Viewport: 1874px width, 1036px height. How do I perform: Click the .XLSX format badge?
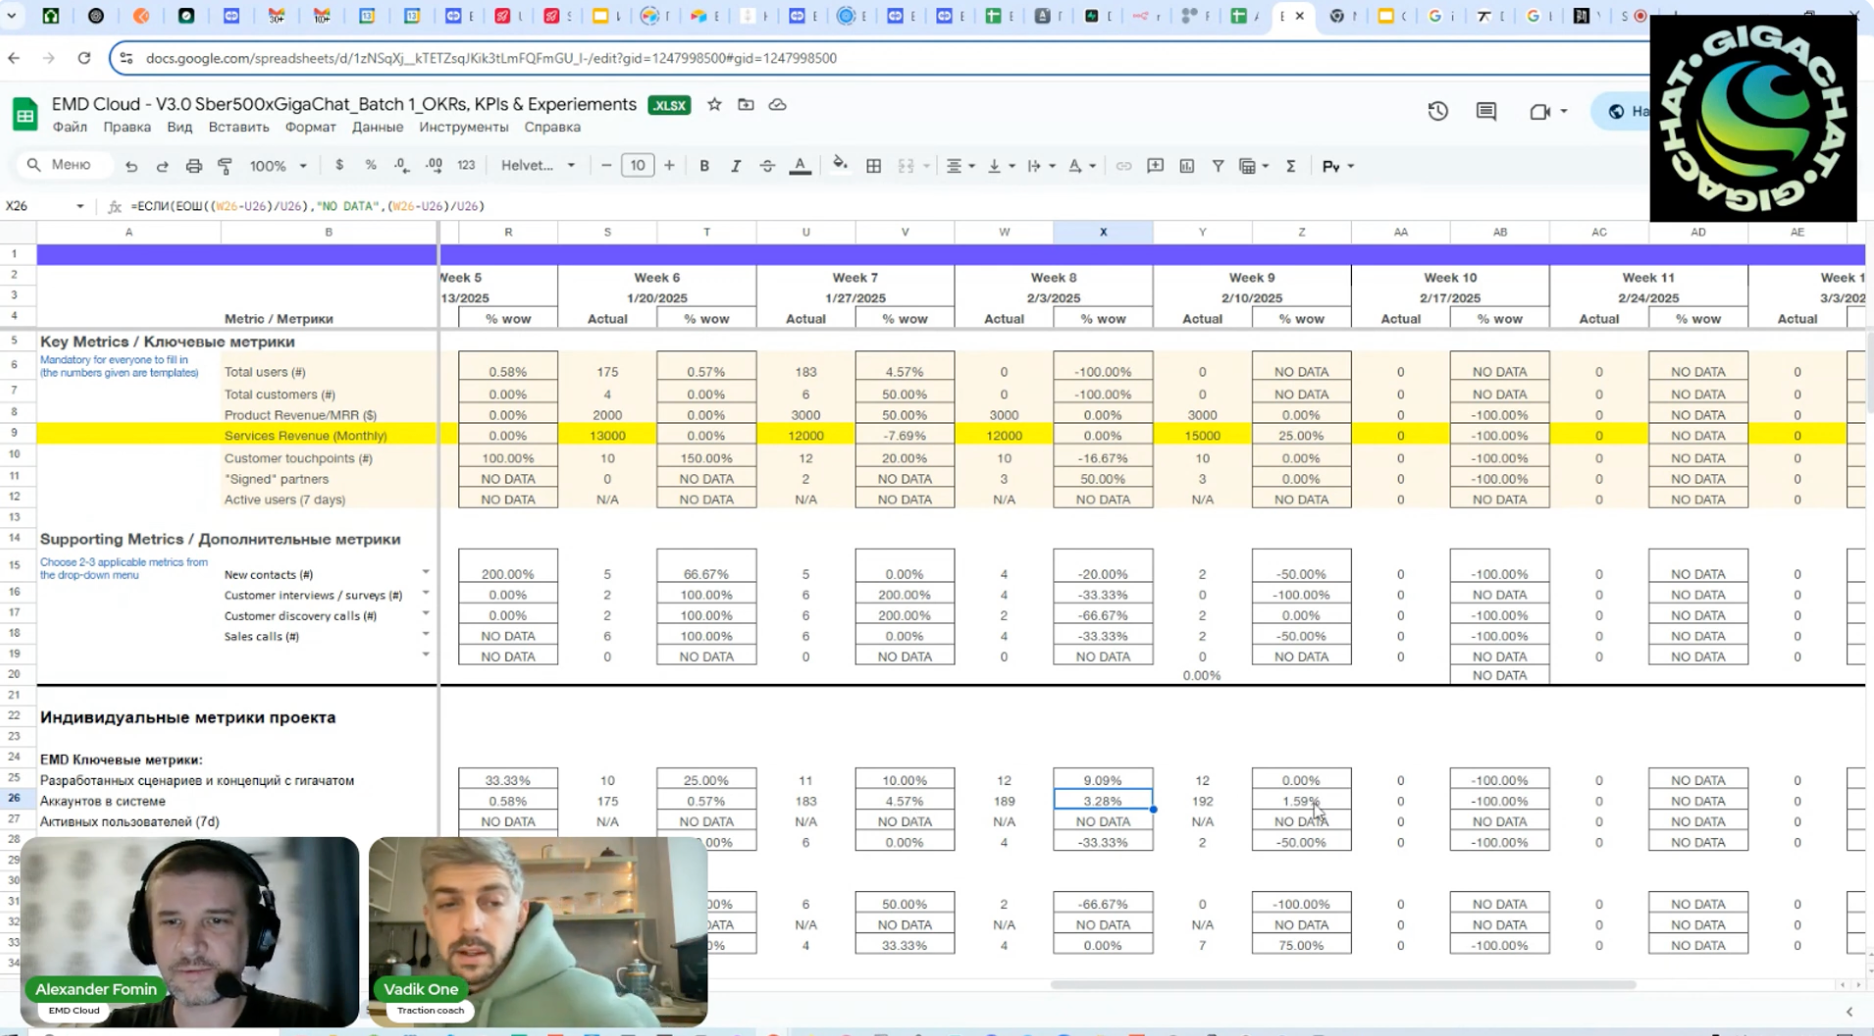(669, 105)
